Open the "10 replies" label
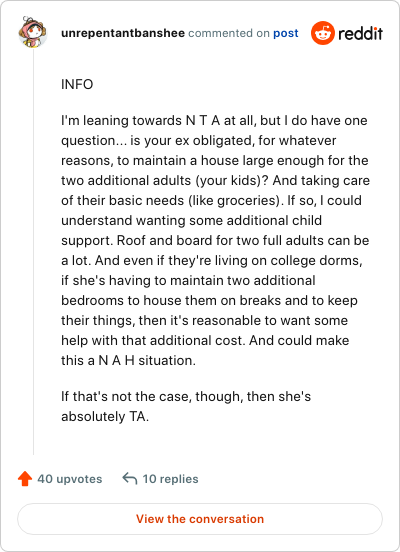The image size is (400, 552). (170, 479)
